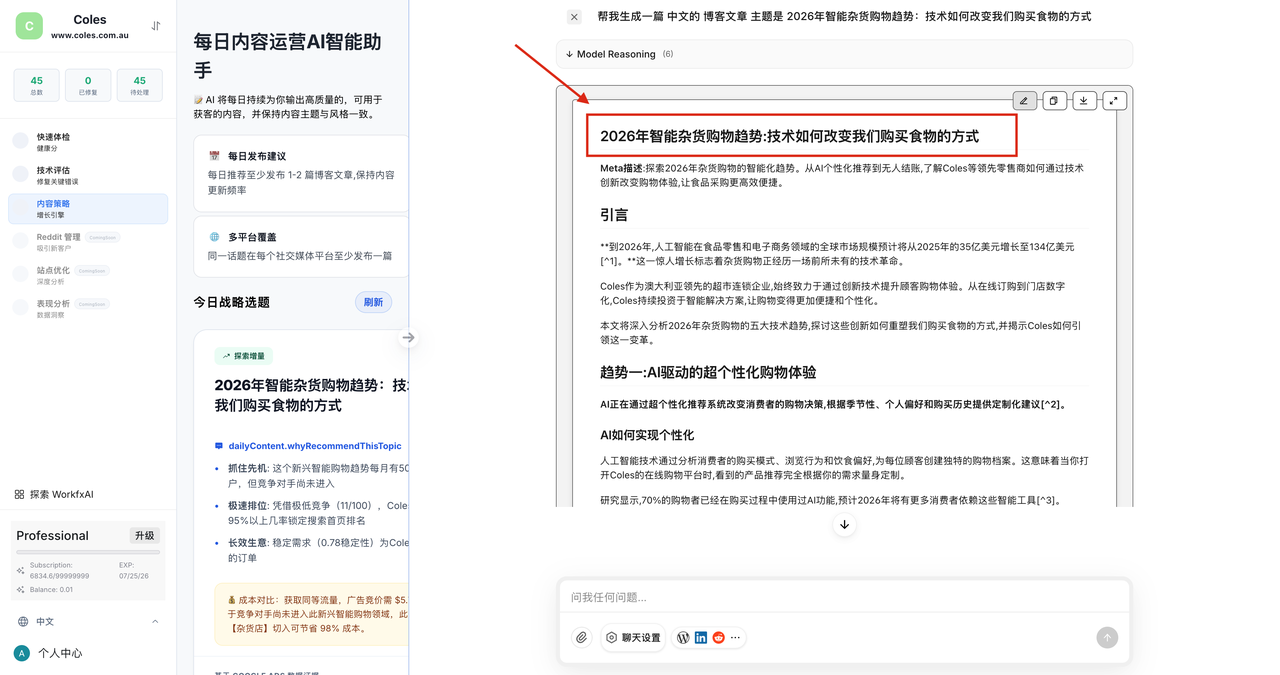The width and height of the screenshot is (1280, 675).
Task: Open the 内容策略 sidebar item
Action: point(88,209)
